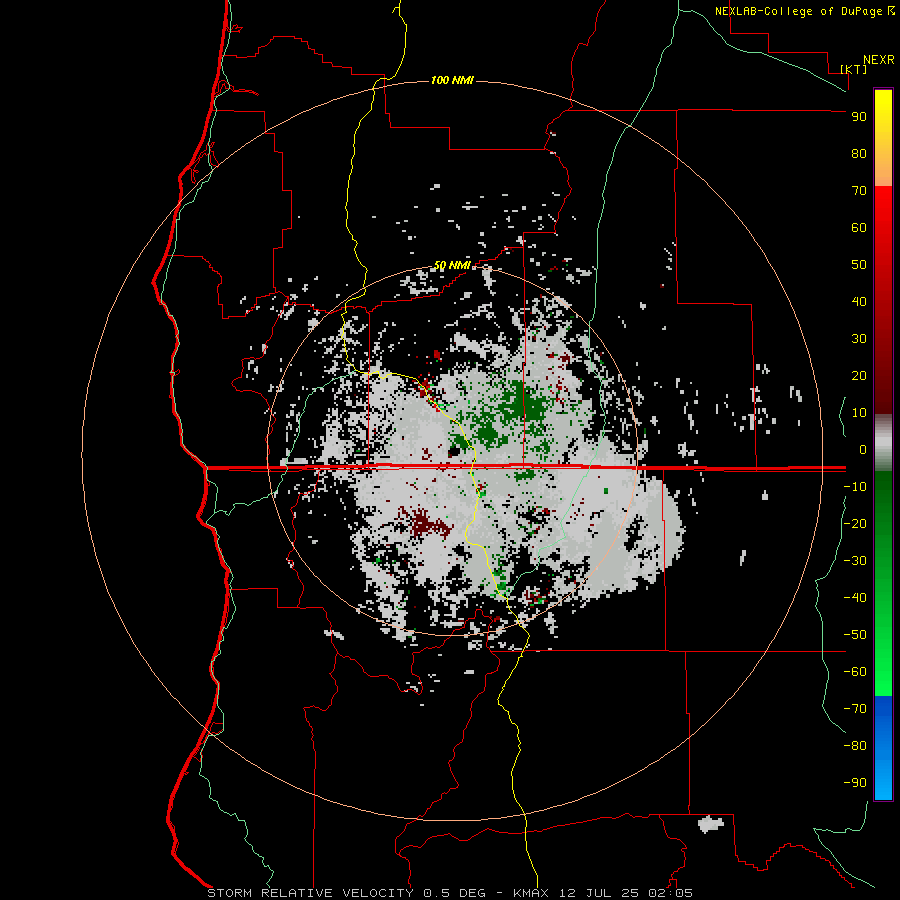Click the NEXR label above the color bar
This screenshot has height=900, width=900.
click(879, 60)
